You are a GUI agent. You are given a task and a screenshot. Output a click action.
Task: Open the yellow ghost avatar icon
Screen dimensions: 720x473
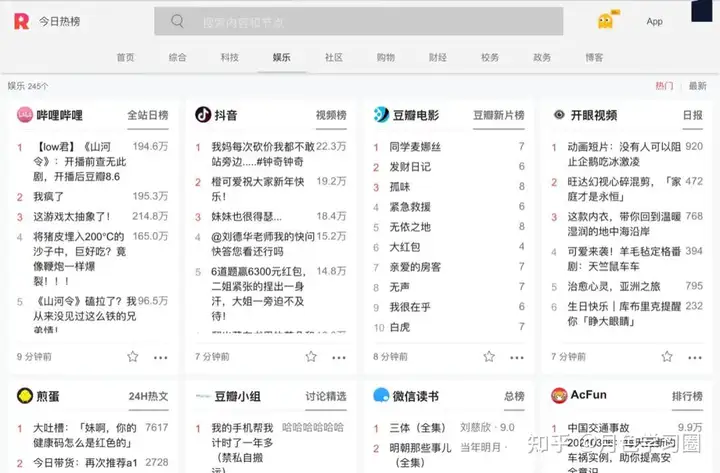coord(606,21)
